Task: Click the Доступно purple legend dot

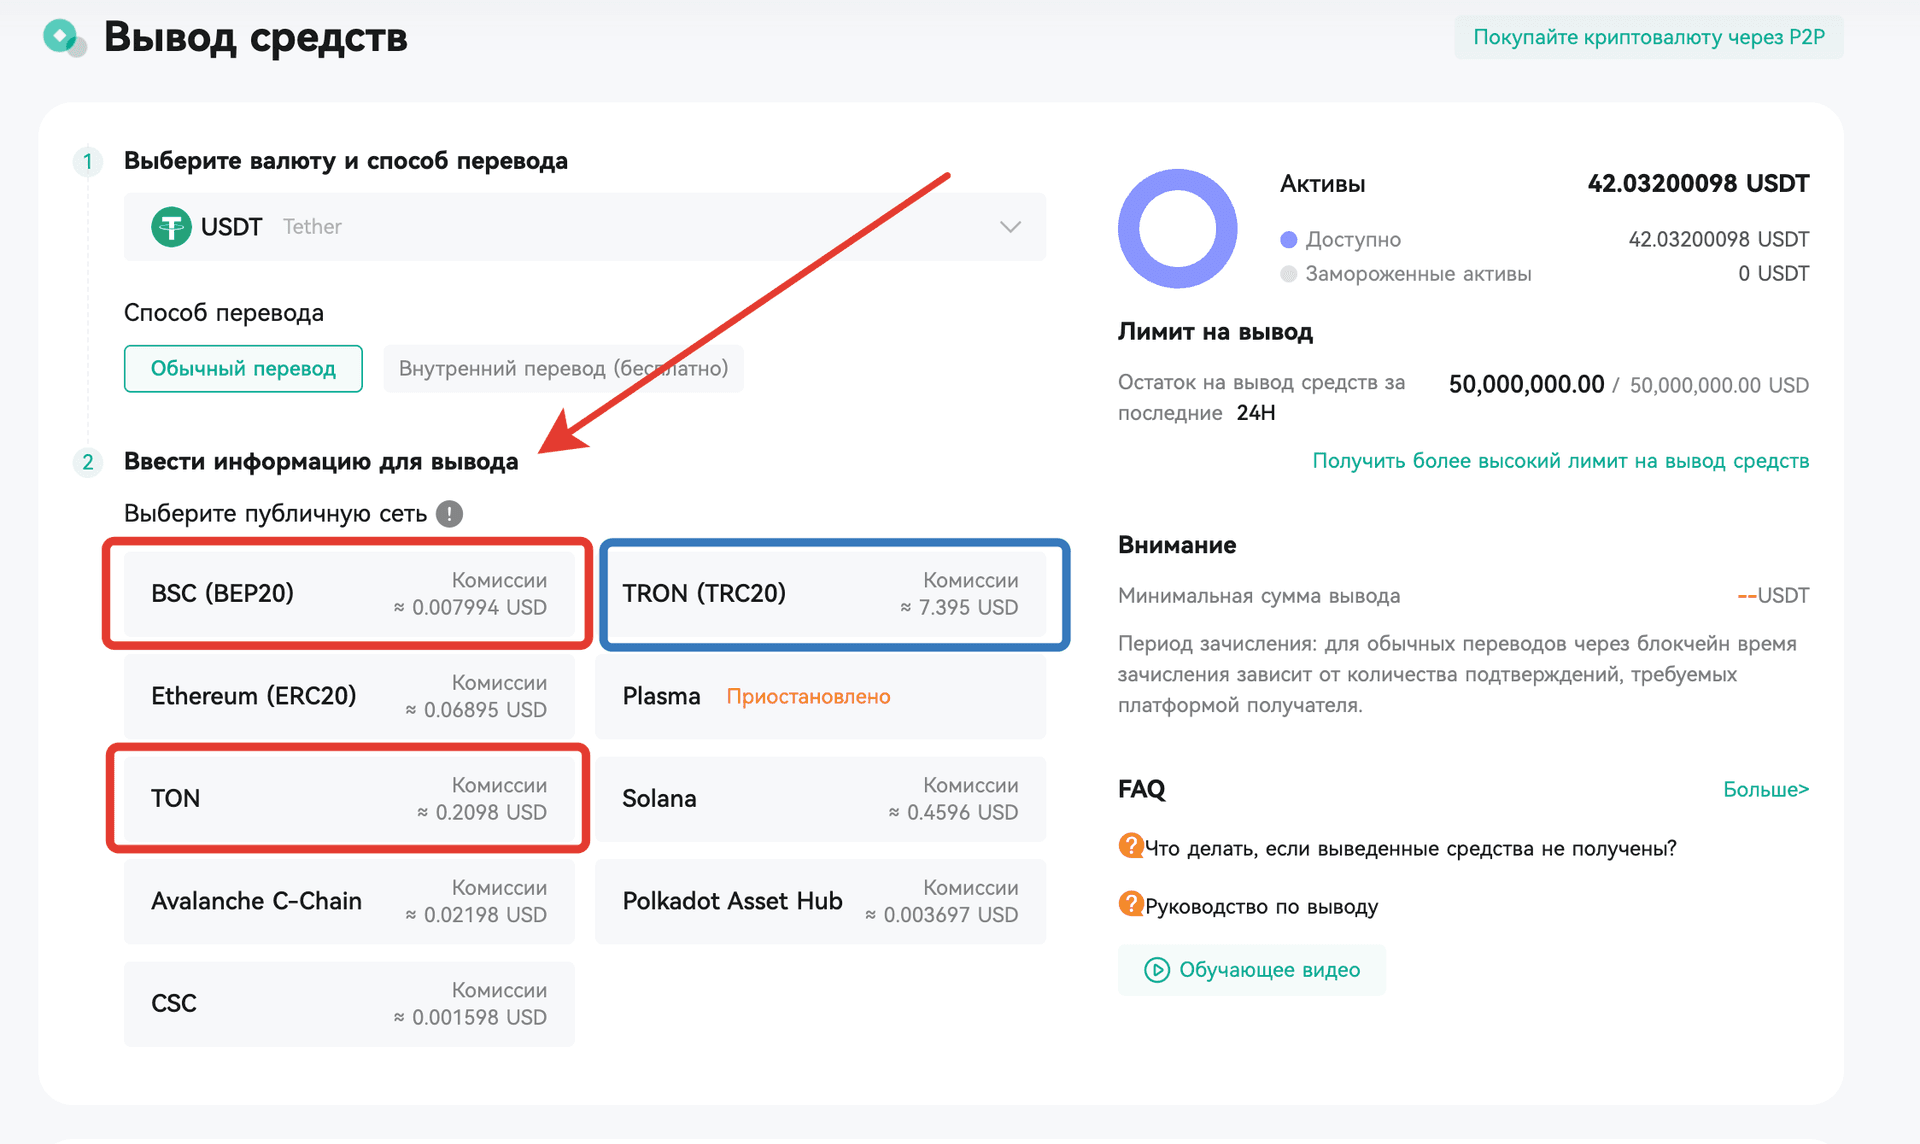Action: [1289, 240]
